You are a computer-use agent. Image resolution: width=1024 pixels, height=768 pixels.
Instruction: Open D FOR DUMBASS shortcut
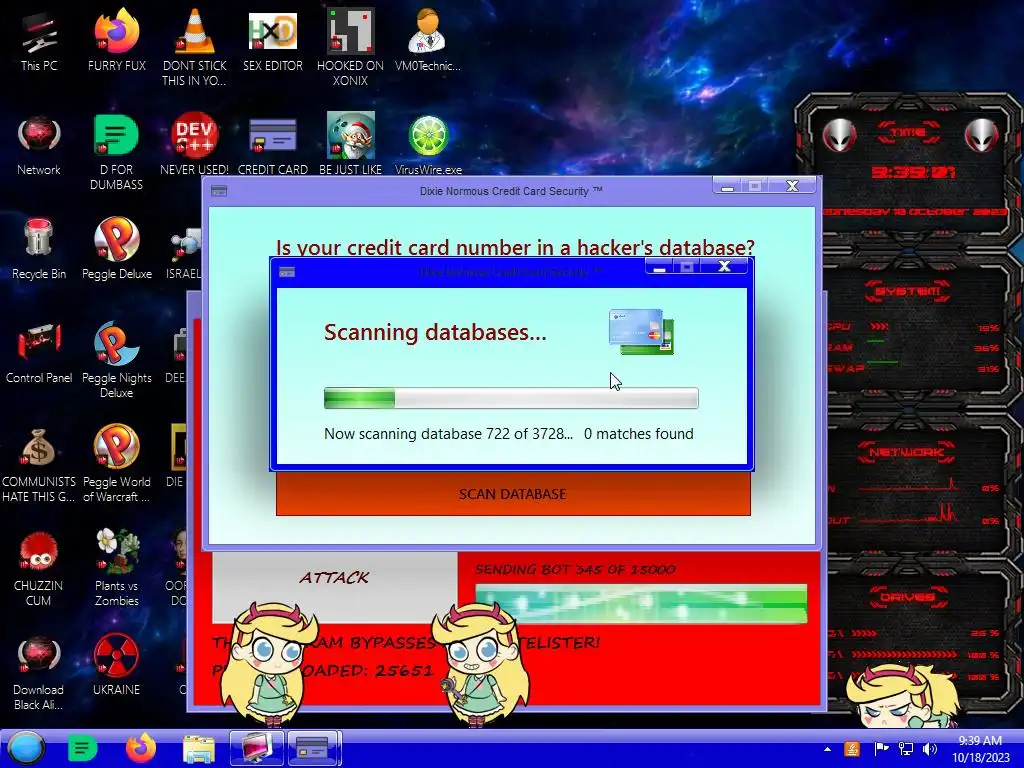116,152
